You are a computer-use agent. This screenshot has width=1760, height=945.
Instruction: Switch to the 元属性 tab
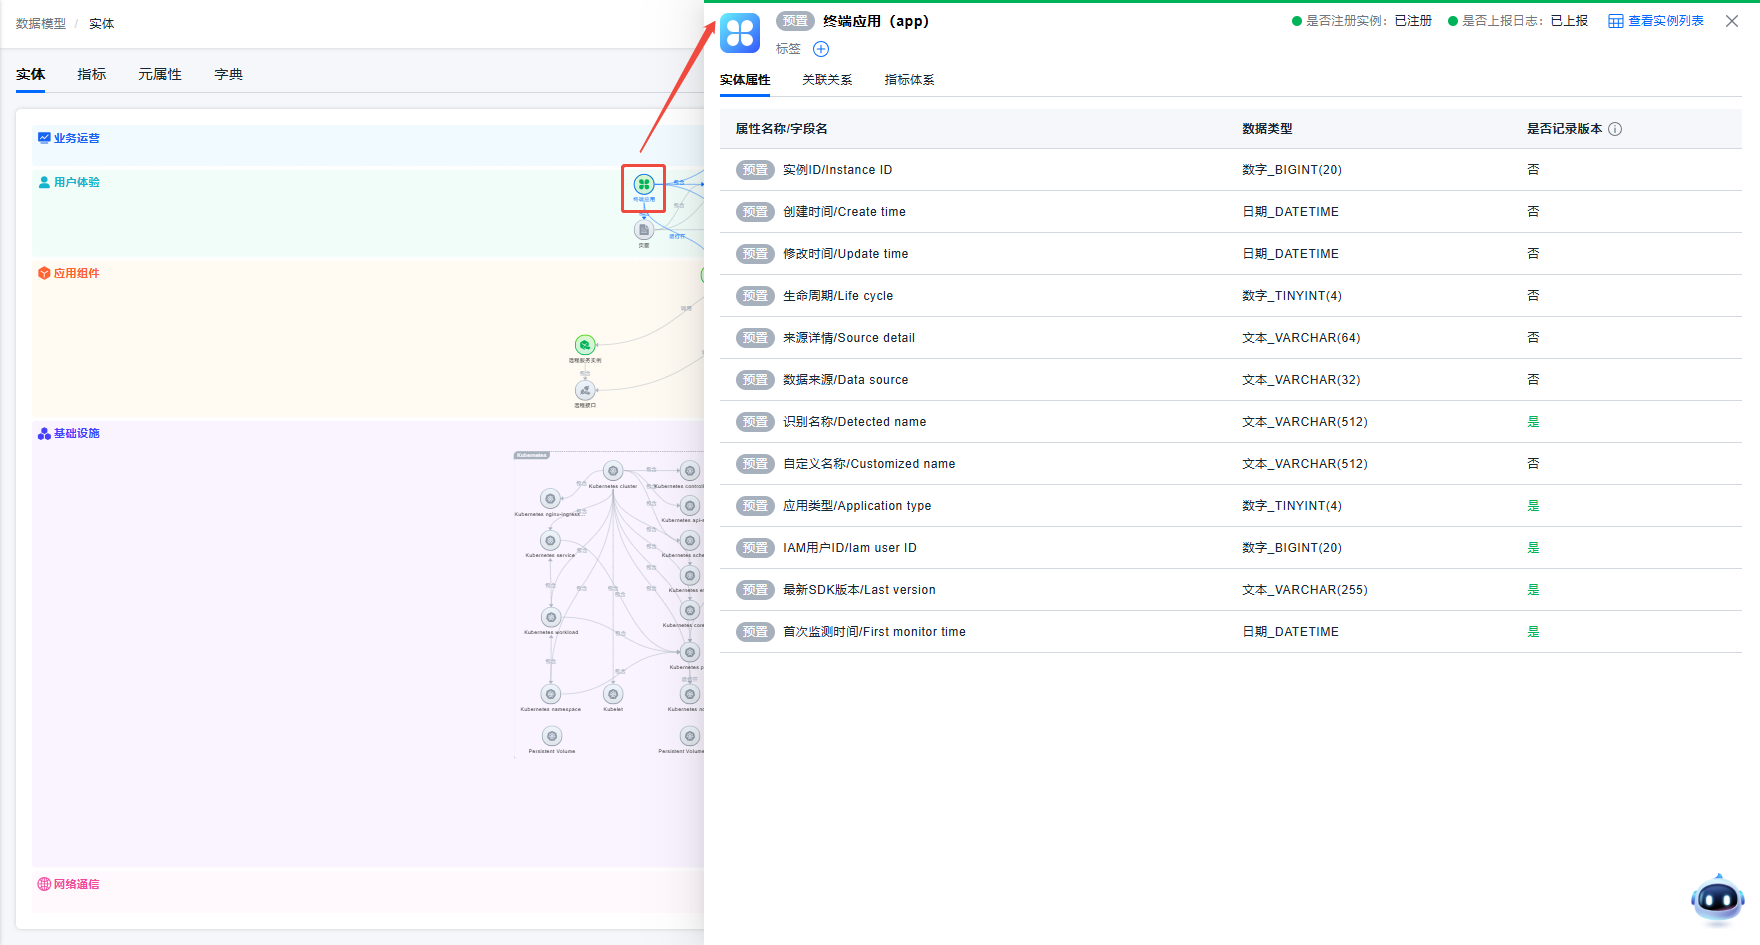[x=160, y=74]
